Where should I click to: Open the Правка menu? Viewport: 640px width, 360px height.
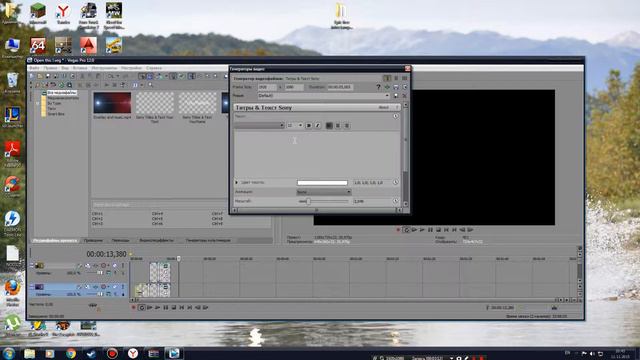(x=51, y=68)
